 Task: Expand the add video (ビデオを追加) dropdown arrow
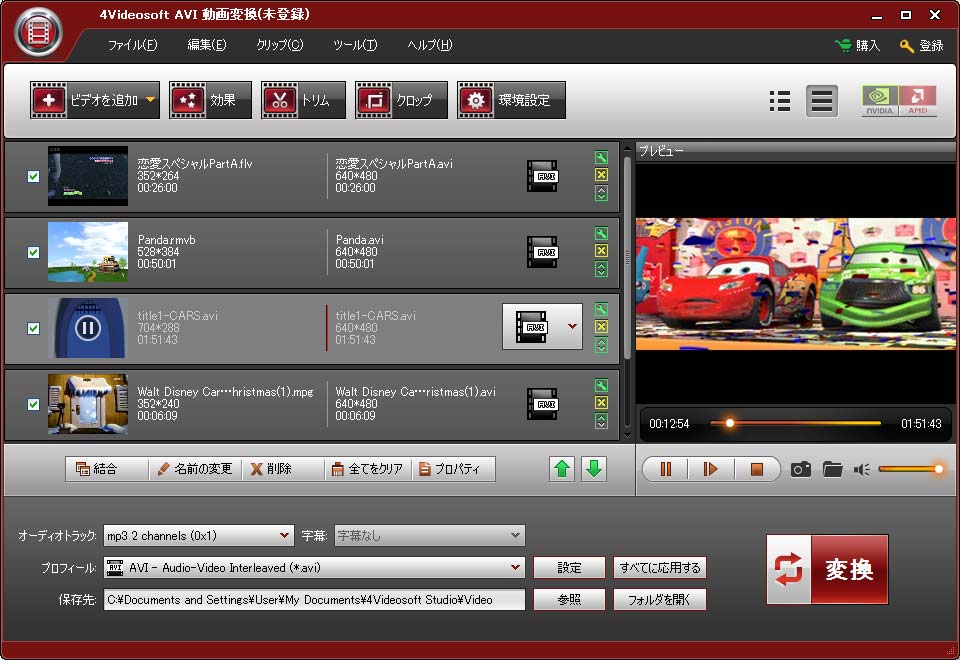click(150, 100)
